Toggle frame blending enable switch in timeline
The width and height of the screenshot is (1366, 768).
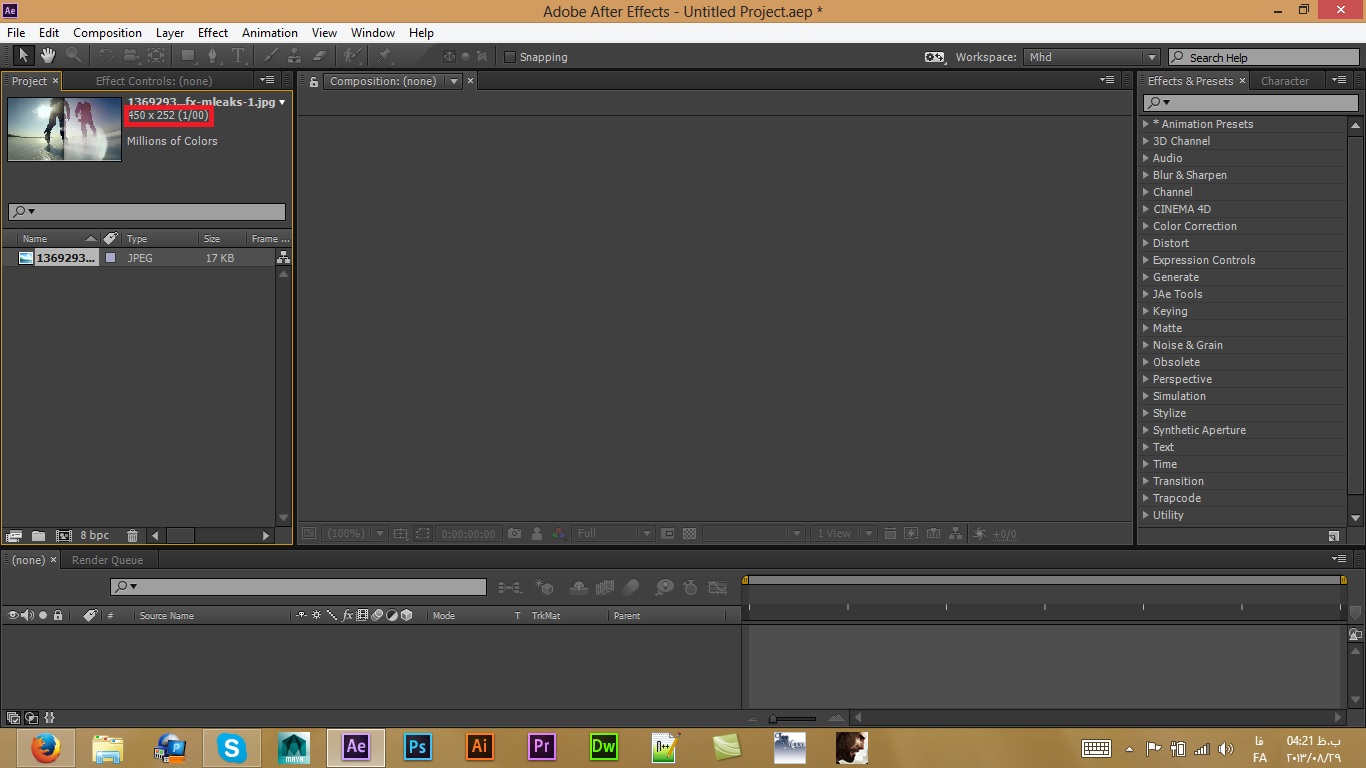pyautogui.click(x=605, y=588)
